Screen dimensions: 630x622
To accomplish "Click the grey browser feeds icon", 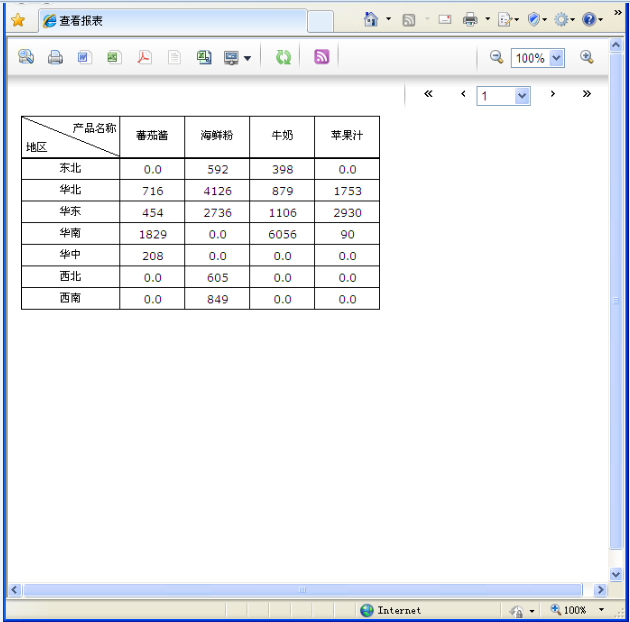I will click(409, 20).
